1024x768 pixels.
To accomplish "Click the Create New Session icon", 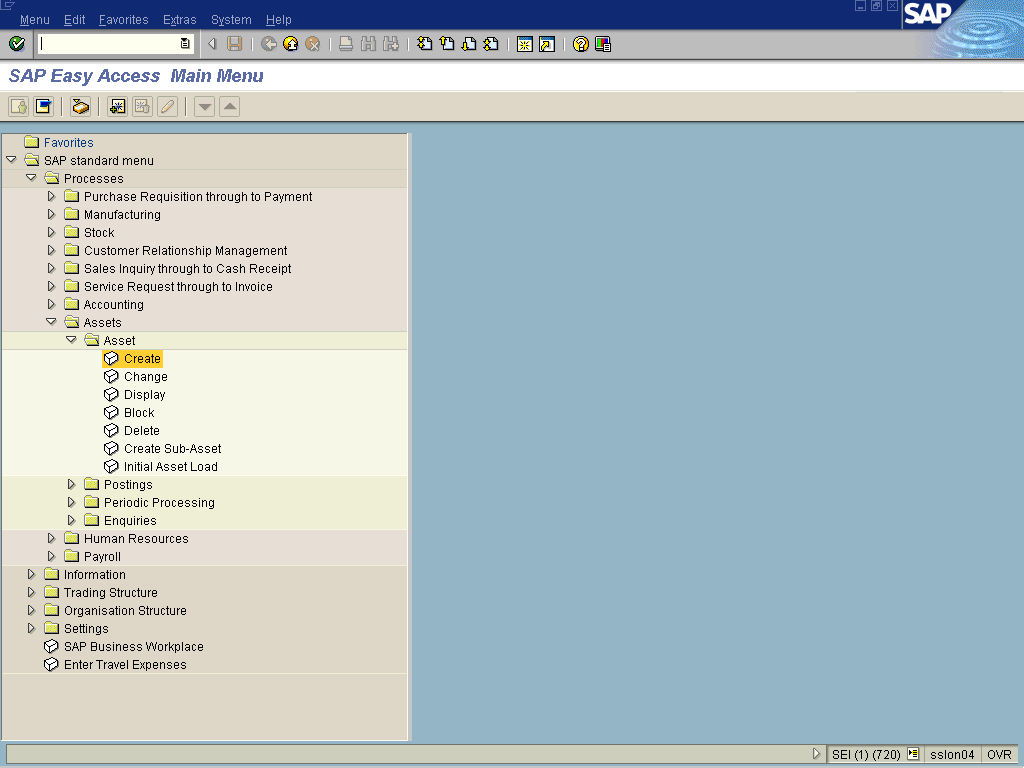I will [x=524, y=44].
